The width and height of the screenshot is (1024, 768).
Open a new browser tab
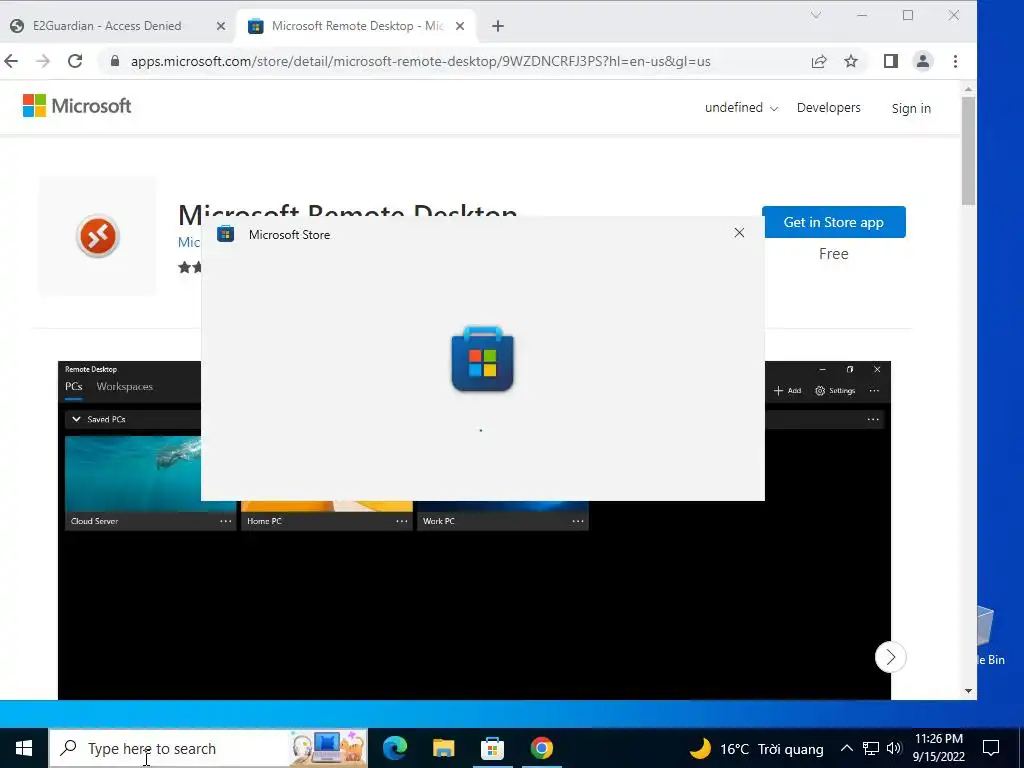(498, 26)
